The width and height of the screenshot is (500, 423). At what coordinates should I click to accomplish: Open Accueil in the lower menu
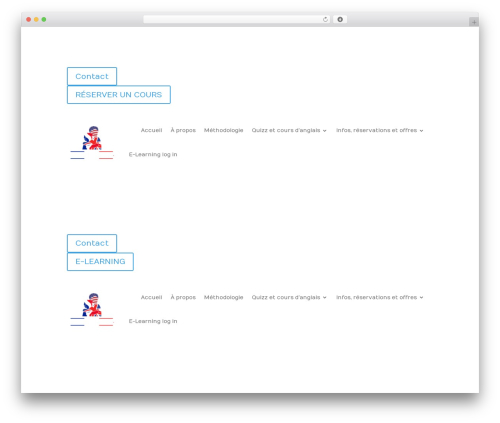(151, 297)
